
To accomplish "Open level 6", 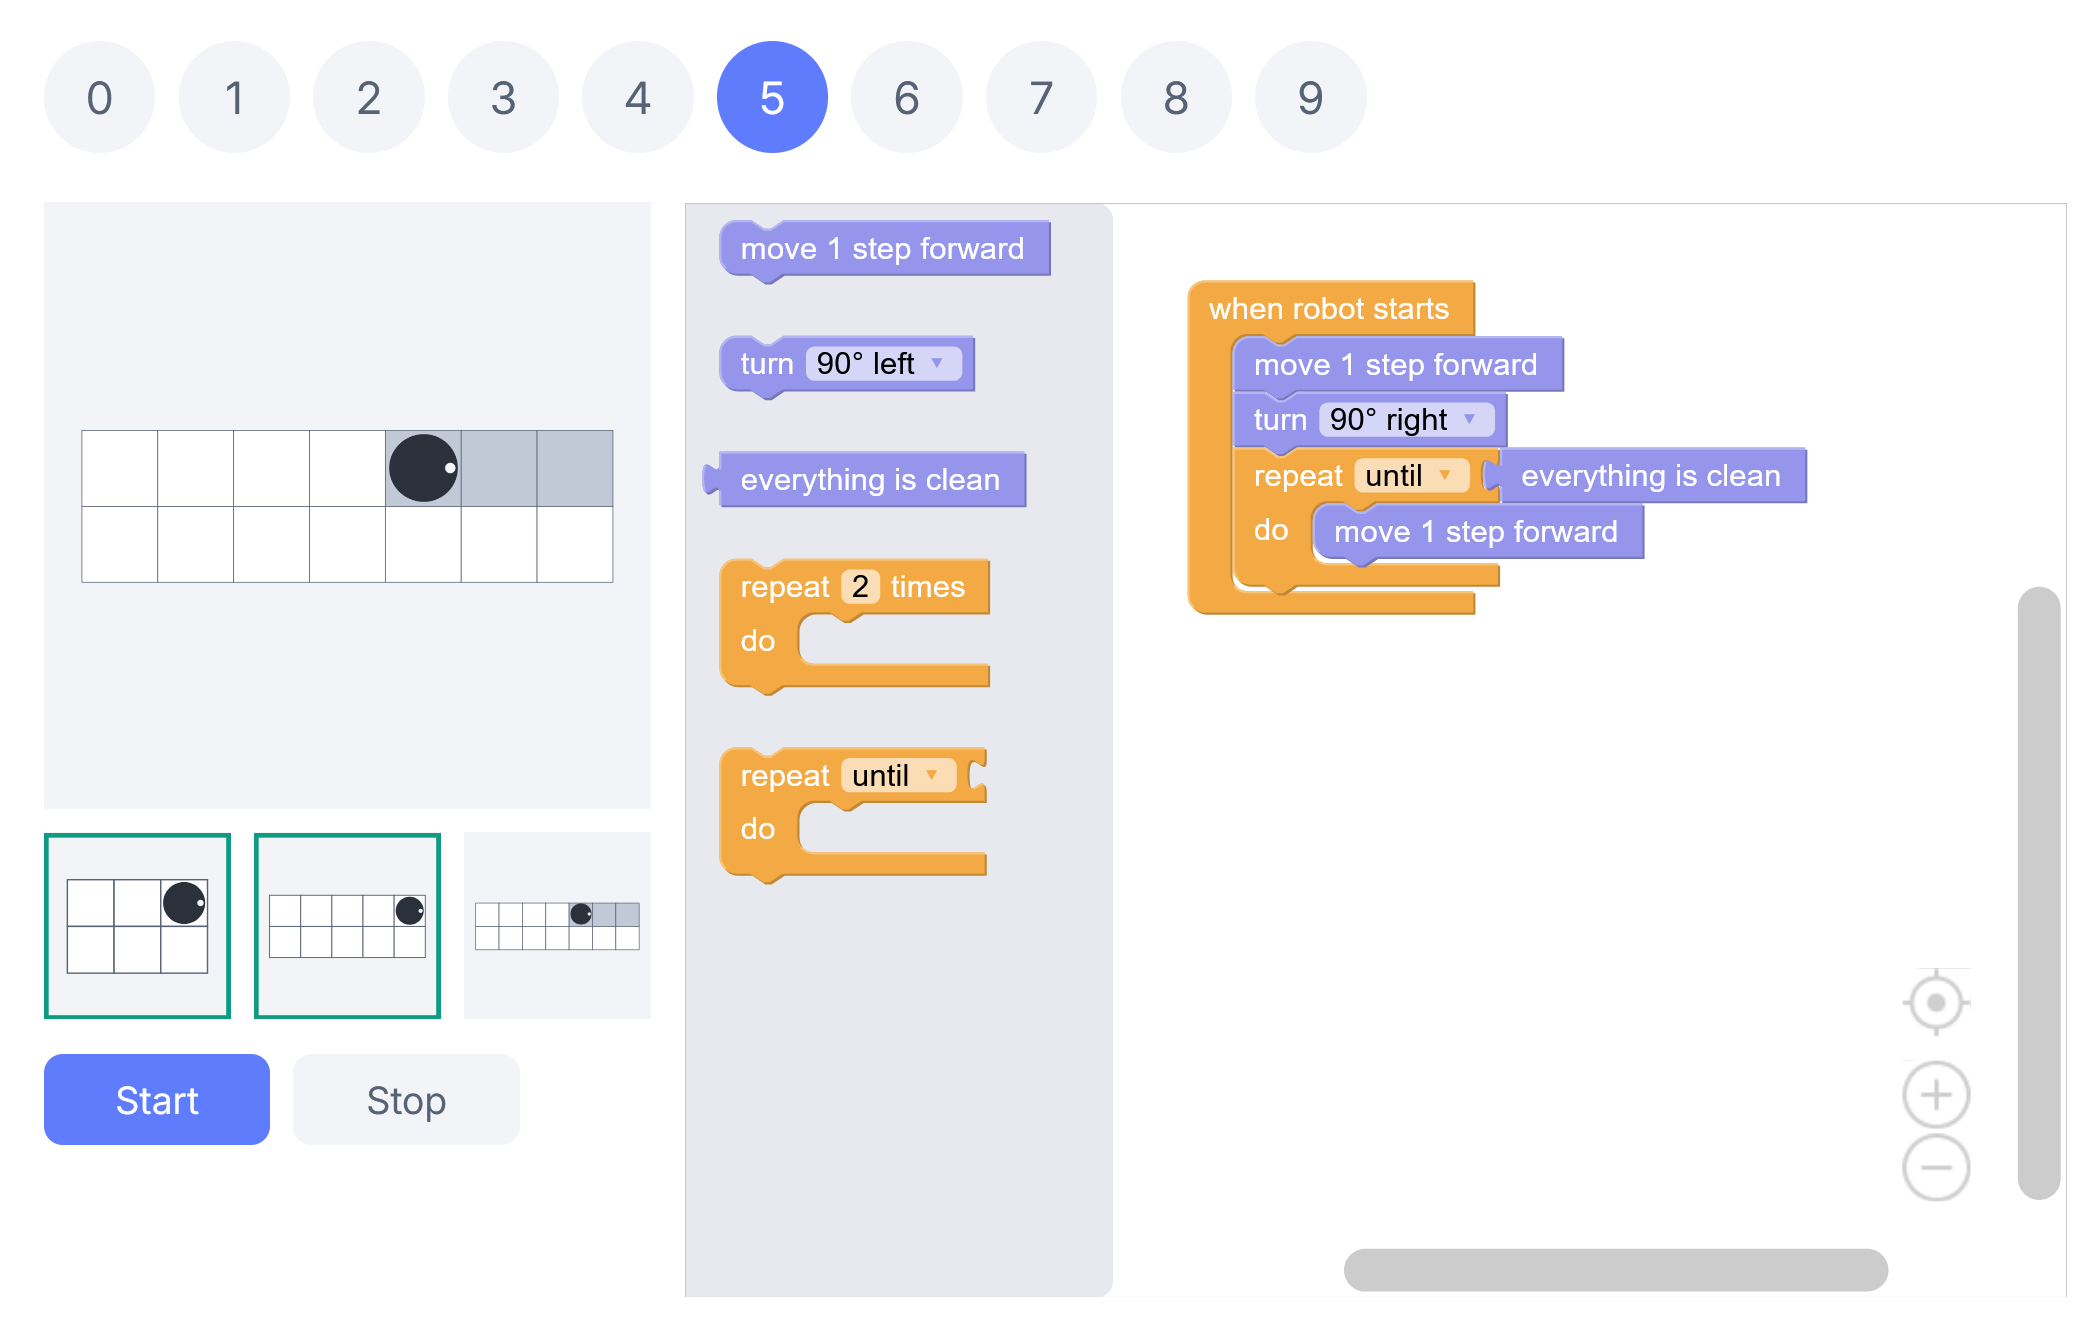I will tap(907, 97).
